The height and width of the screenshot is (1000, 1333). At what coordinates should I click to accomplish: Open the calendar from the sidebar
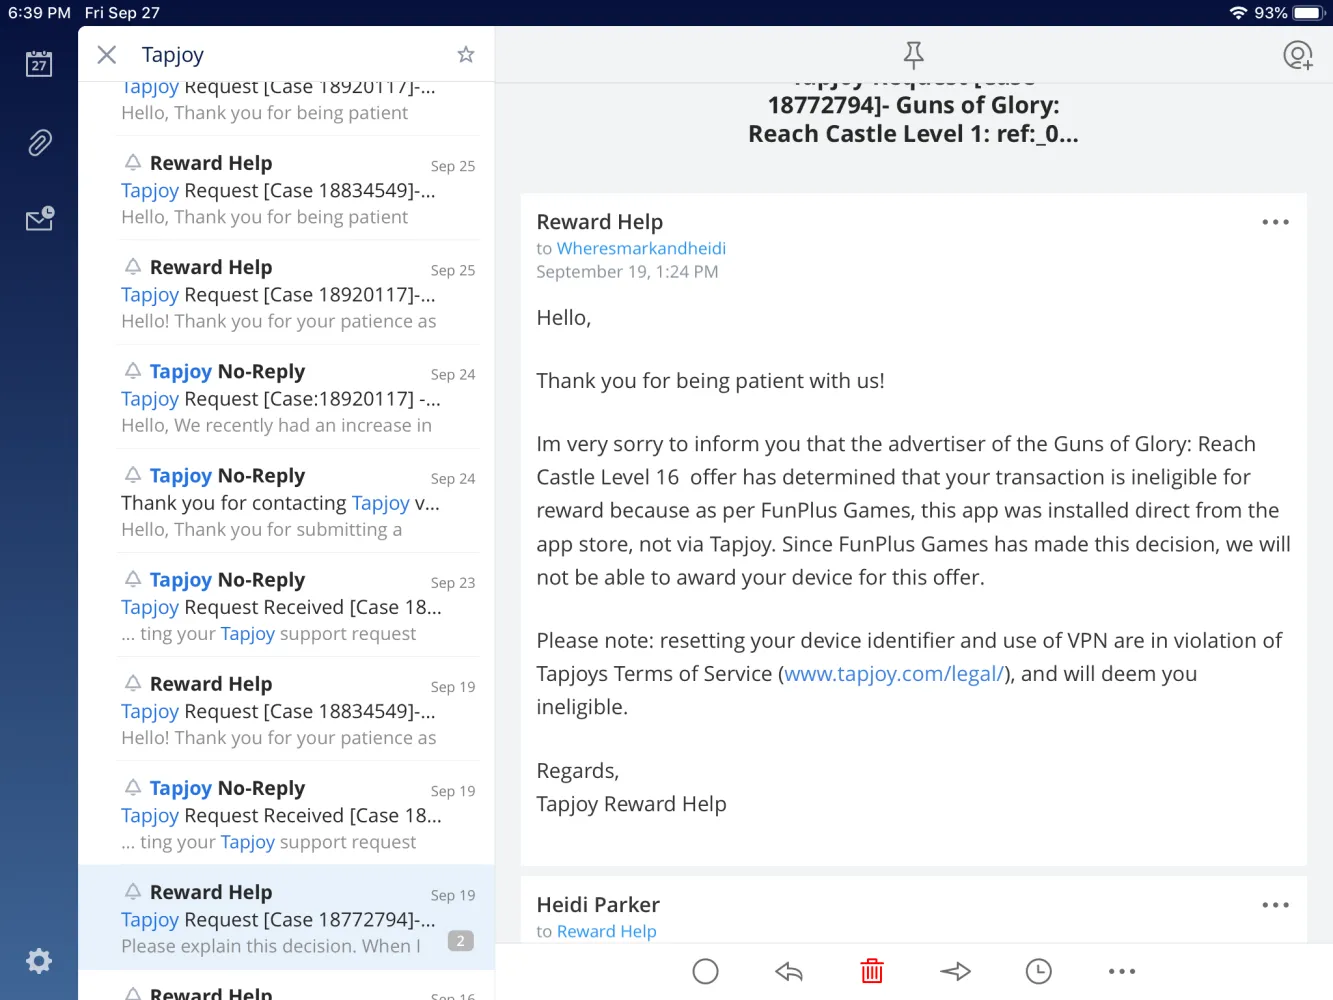tap(39, 64)
